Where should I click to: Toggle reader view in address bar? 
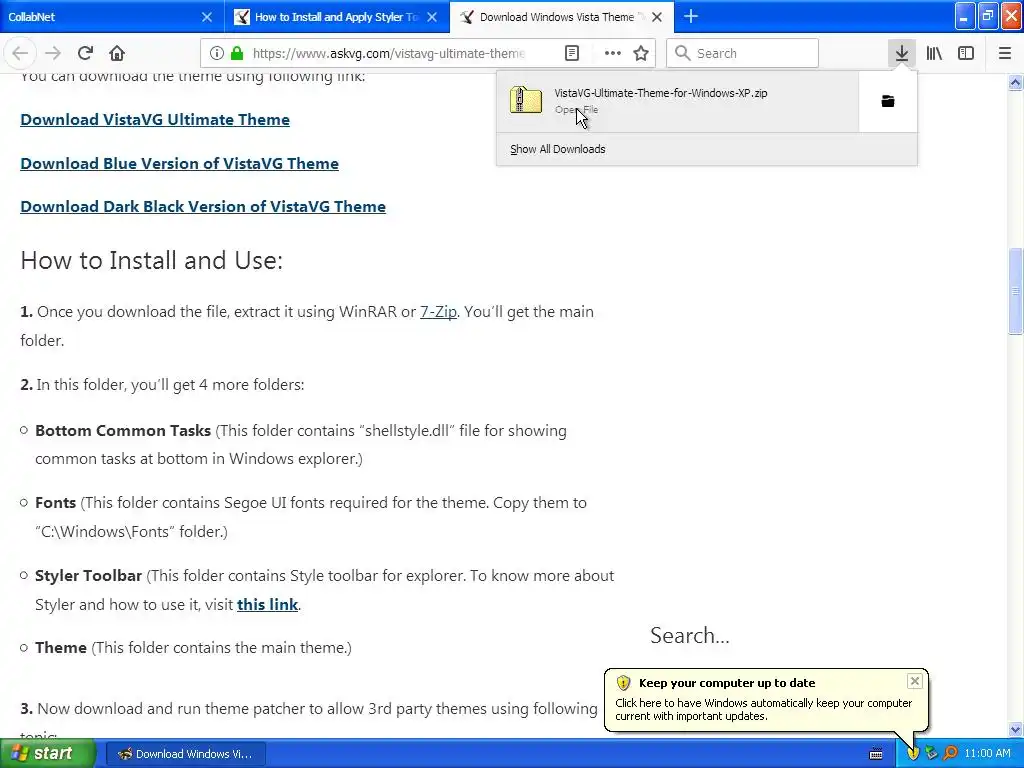[571, 53]
